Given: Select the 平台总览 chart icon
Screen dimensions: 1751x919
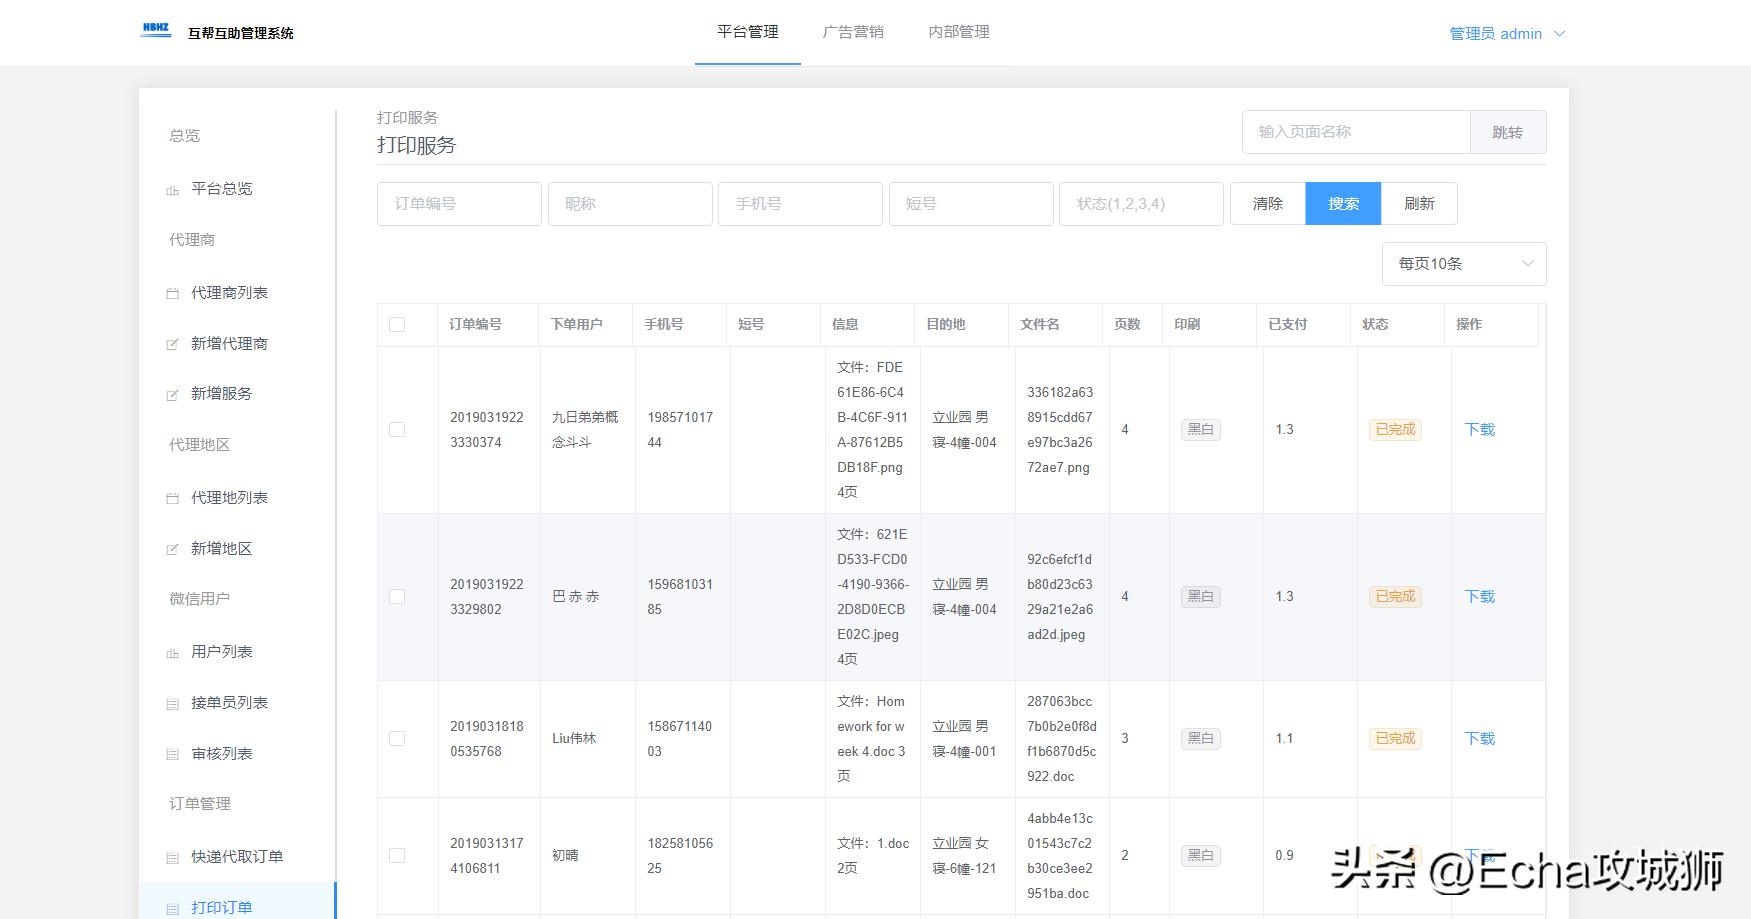Looking at the screenshot, I should pos(173,189).
